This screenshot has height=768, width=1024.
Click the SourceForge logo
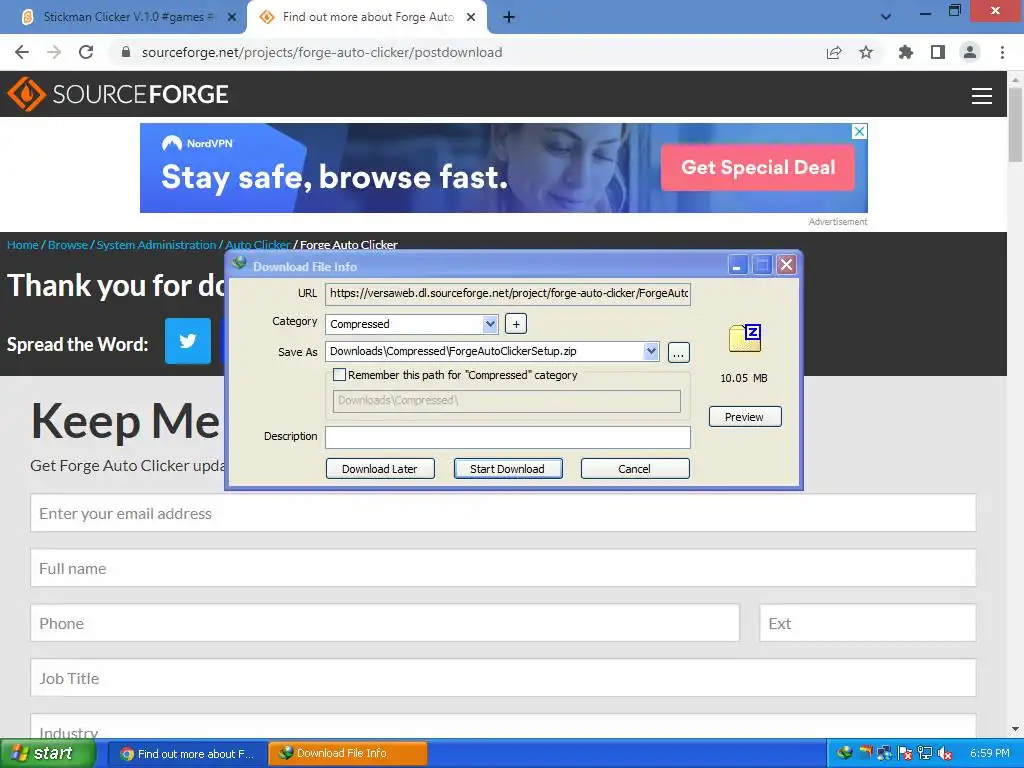[x=118, y=94]
